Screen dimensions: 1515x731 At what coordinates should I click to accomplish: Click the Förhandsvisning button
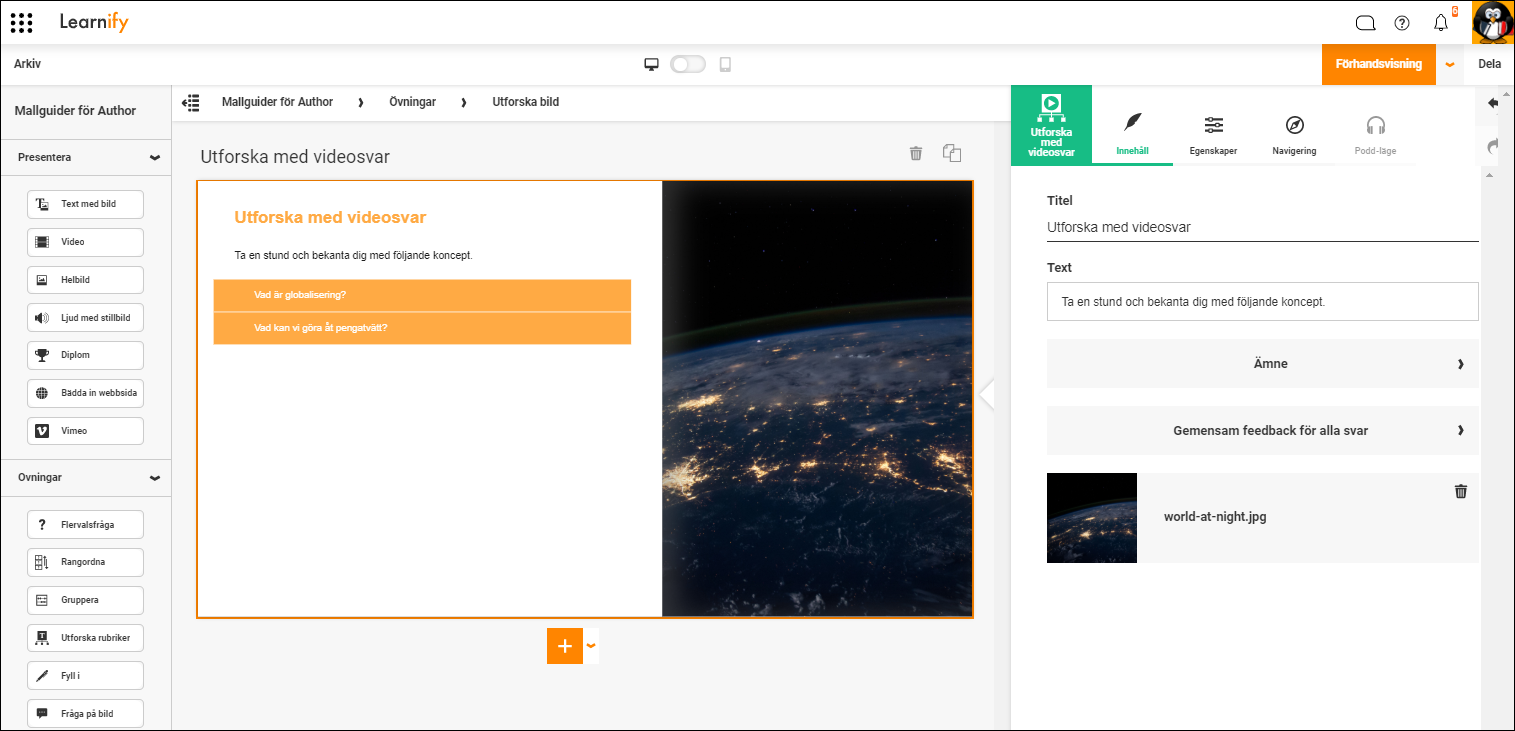(1379, 64)
